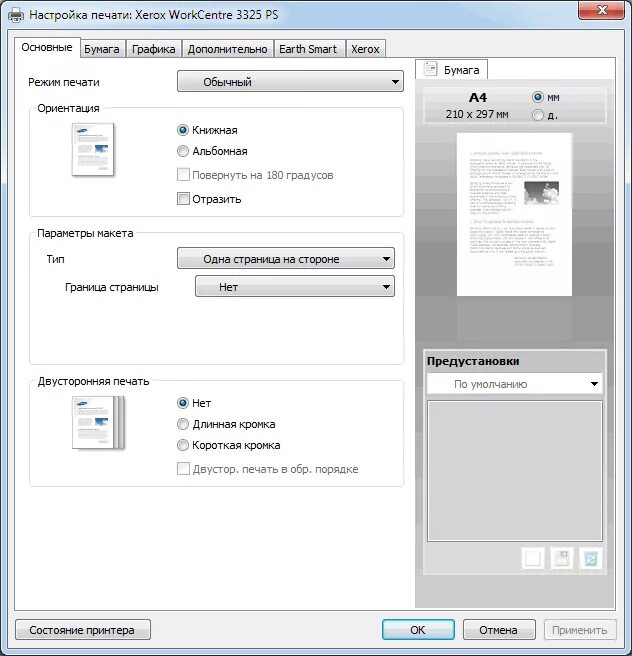Click the Применить button
This screenshot has width=632, height=656.
point(580,630)
